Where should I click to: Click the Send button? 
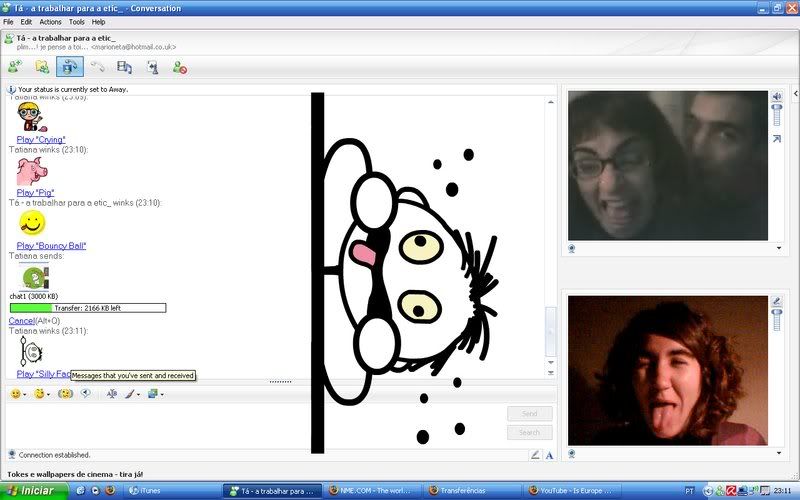point(530,414)
